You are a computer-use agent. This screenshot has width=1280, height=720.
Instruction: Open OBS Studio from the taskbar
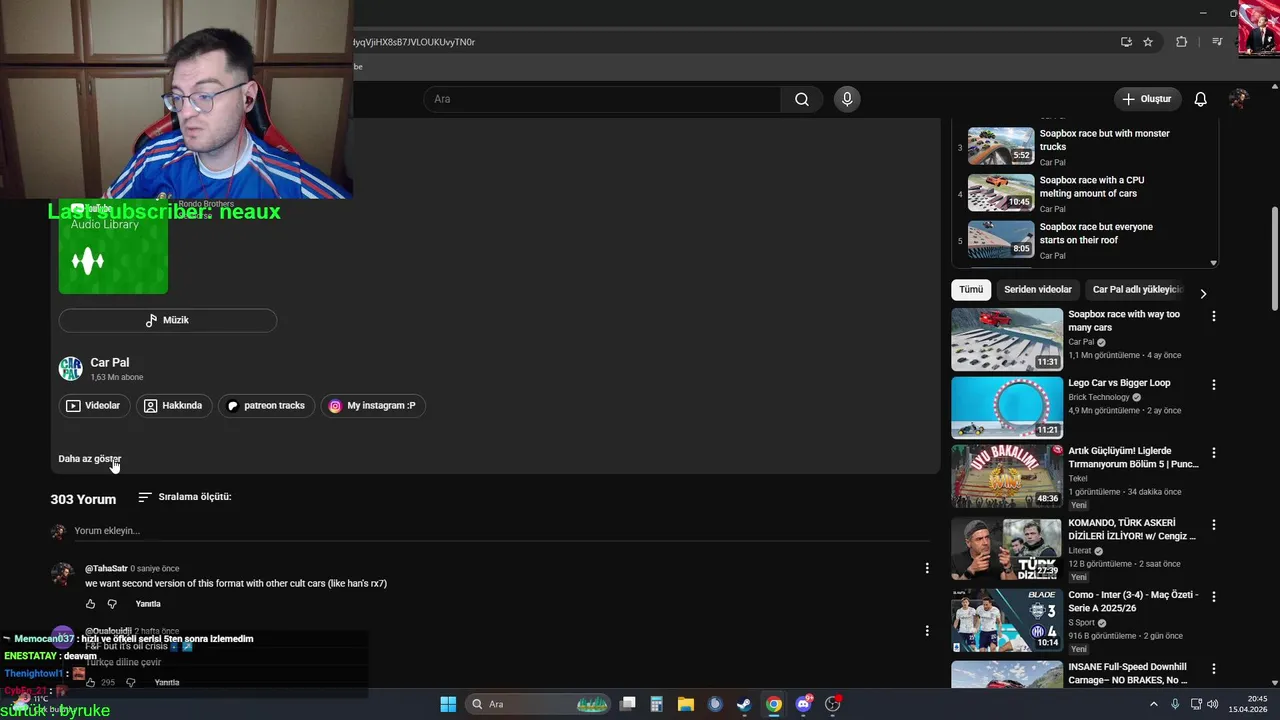(x=832, y=704)
